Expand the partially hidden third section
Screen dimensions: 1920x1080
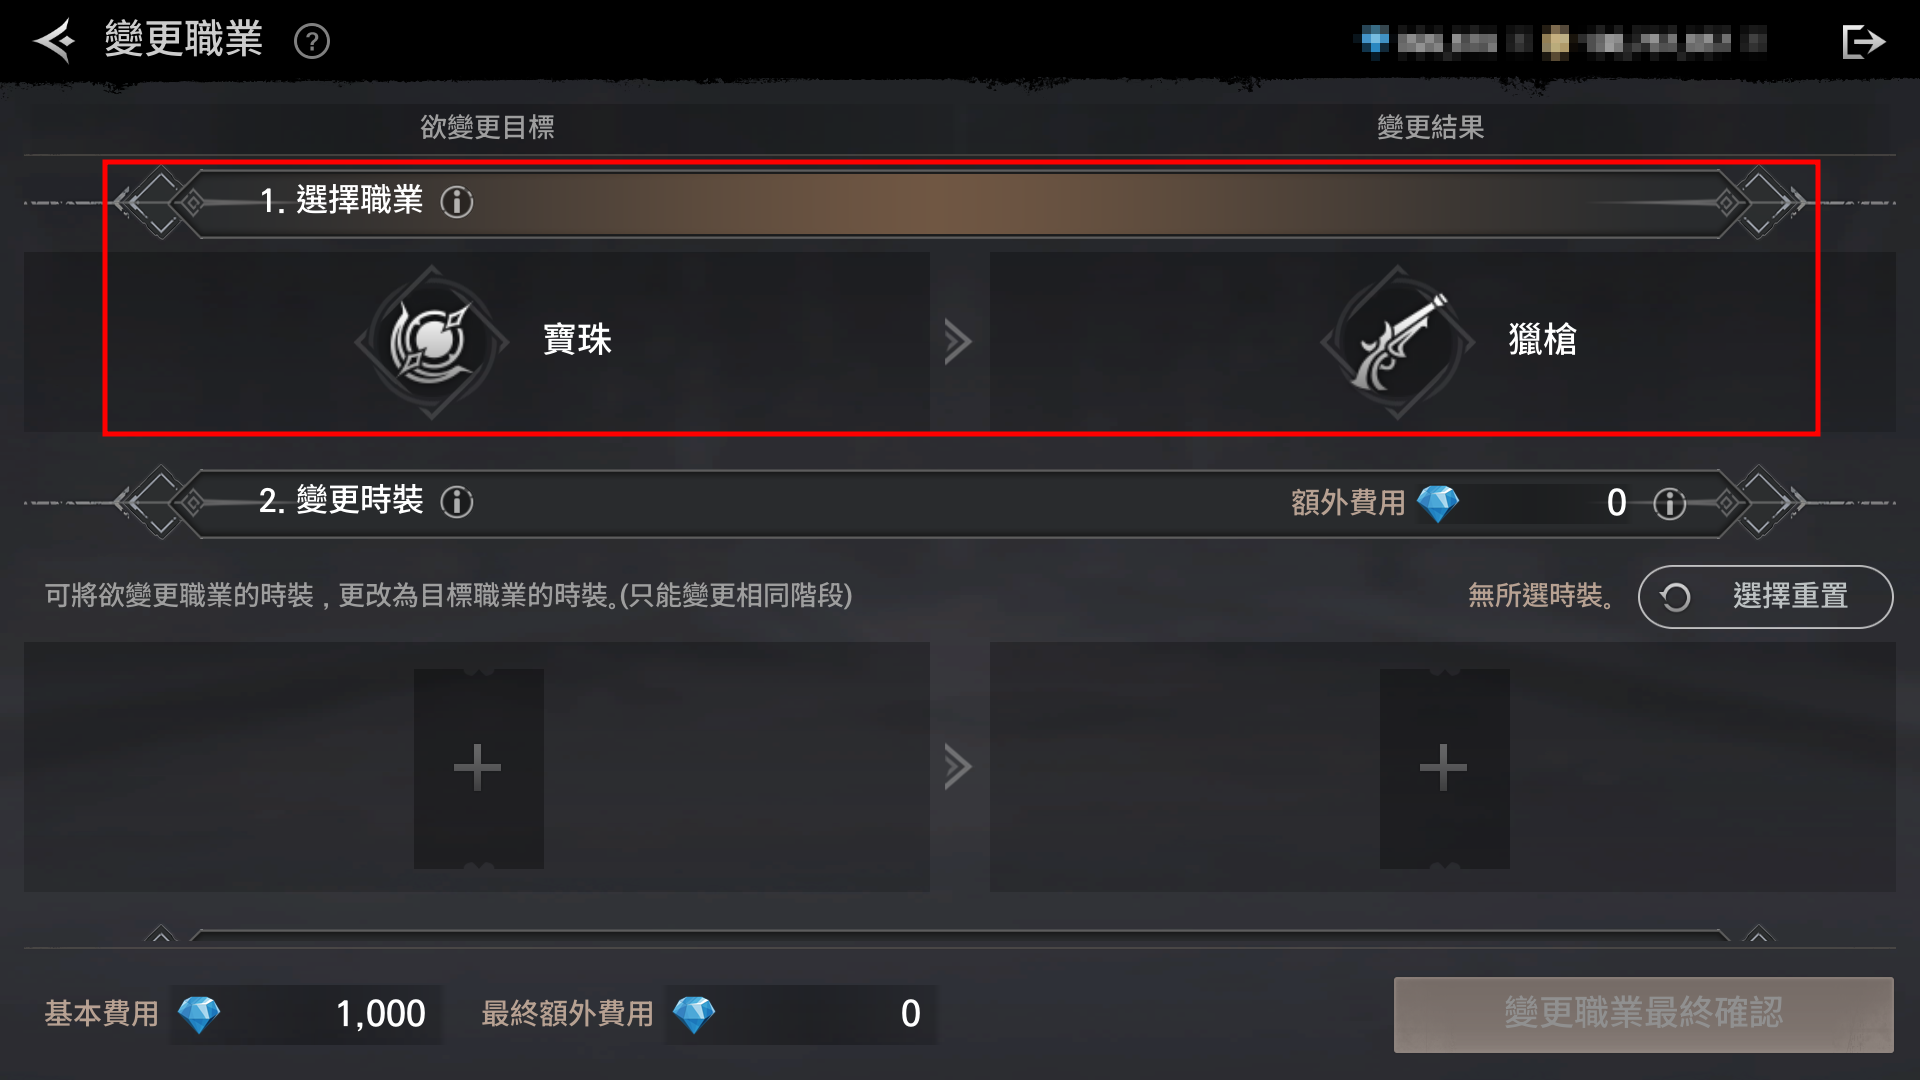point(960,936)
